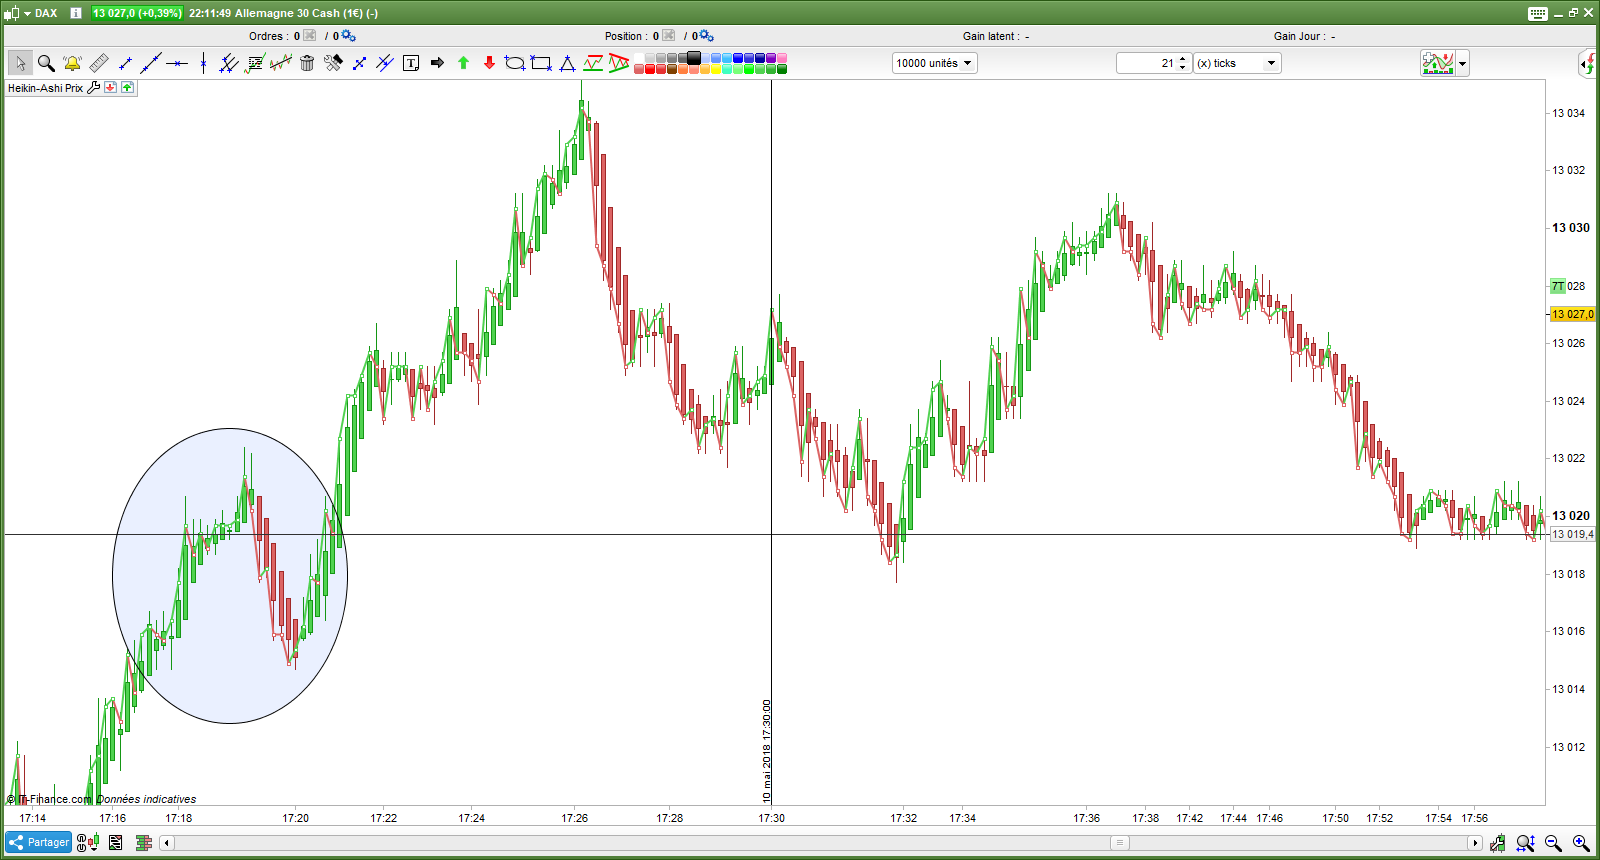Click the Gain Jour label
The width and height of the screenshot is (1600, 860).
click(1300, 36)
